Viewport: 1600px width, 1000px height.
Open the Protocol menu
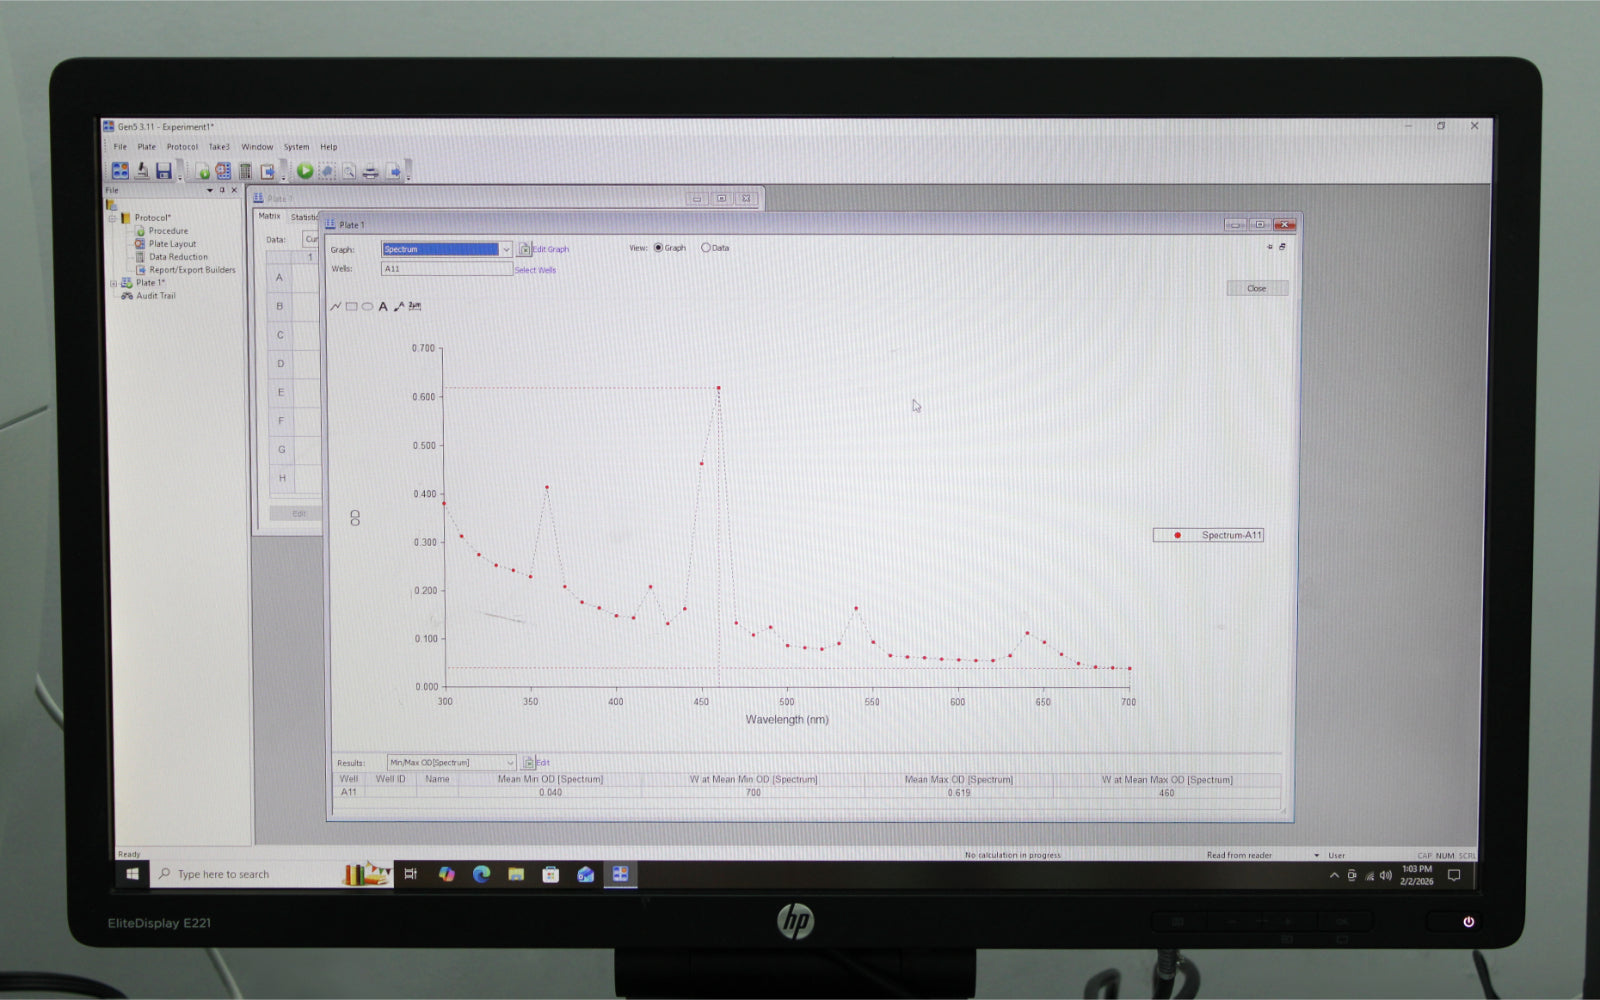coord(182,147)
